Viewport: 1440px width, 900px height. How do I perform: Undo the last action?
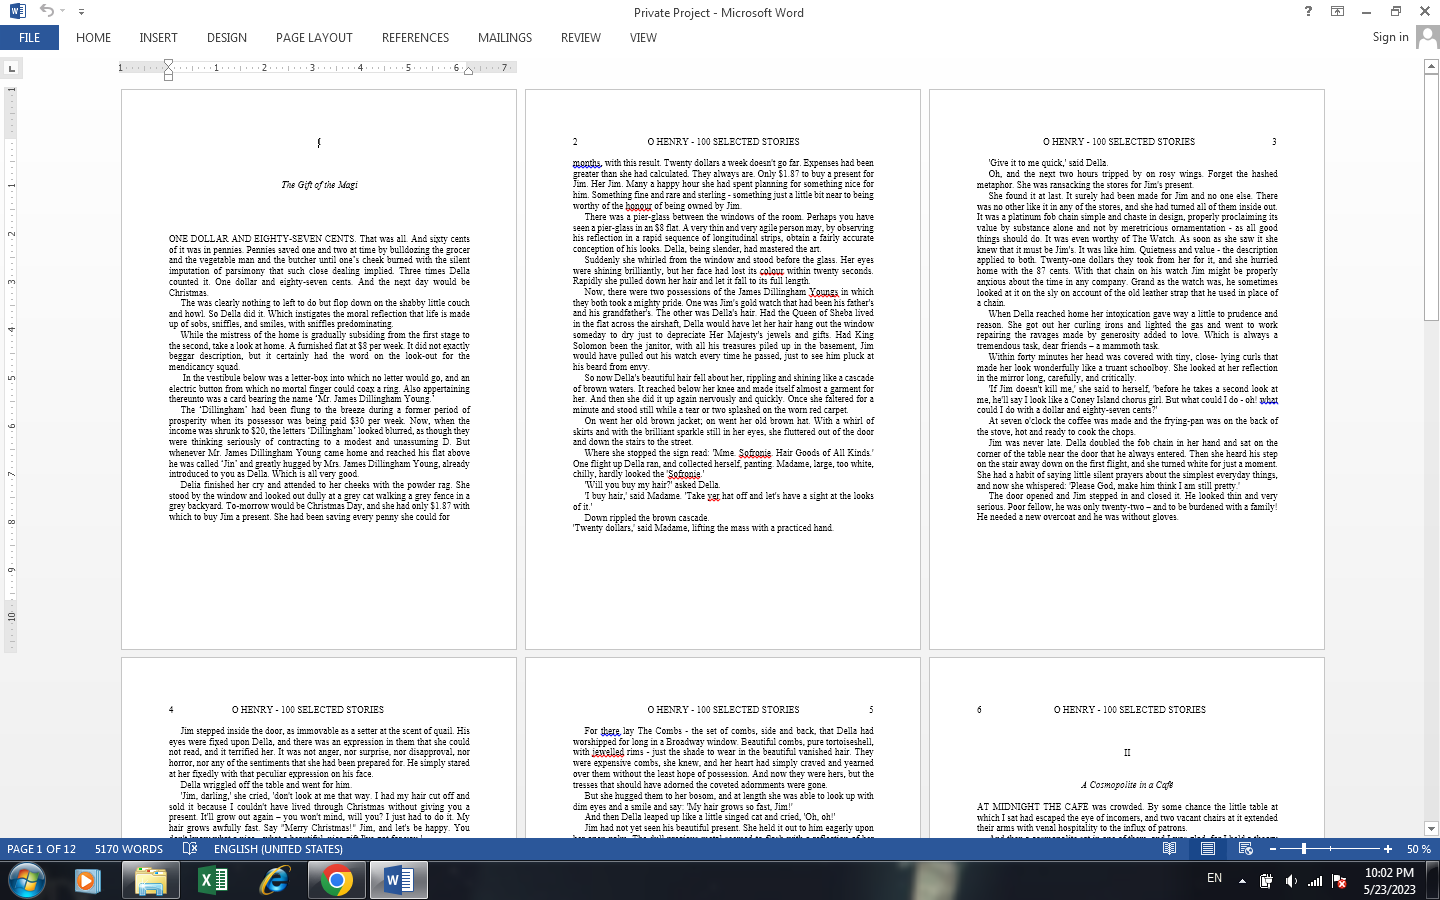coord(46,11)
